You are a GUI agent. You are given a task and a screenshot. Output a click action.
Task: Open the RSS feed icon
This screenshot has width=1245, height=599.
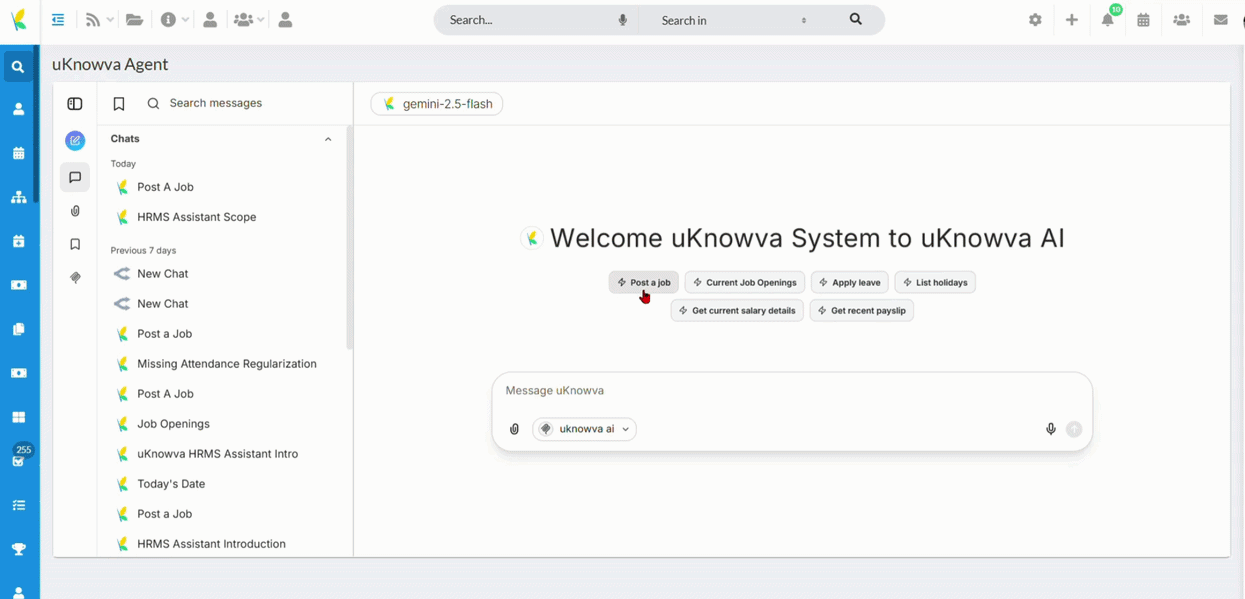[93, 20]
